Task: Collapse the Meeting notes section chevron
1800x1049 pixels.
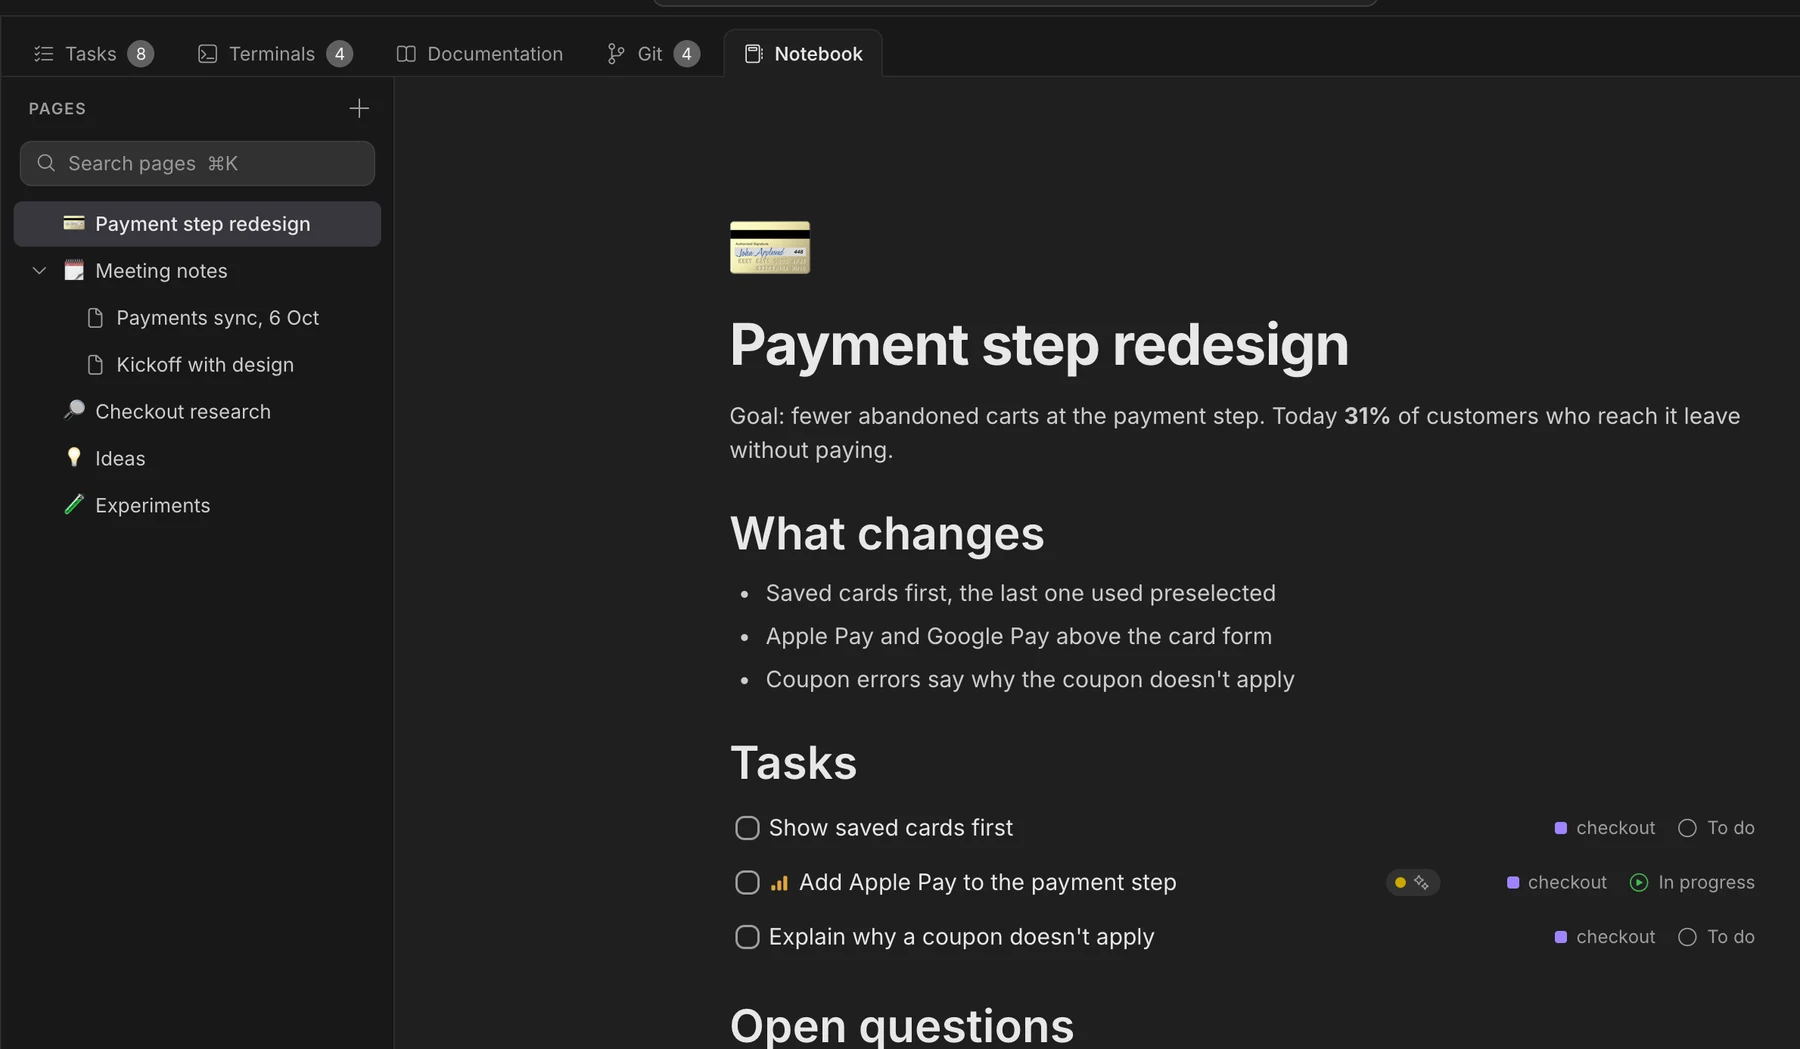Action: coord(39,271)
